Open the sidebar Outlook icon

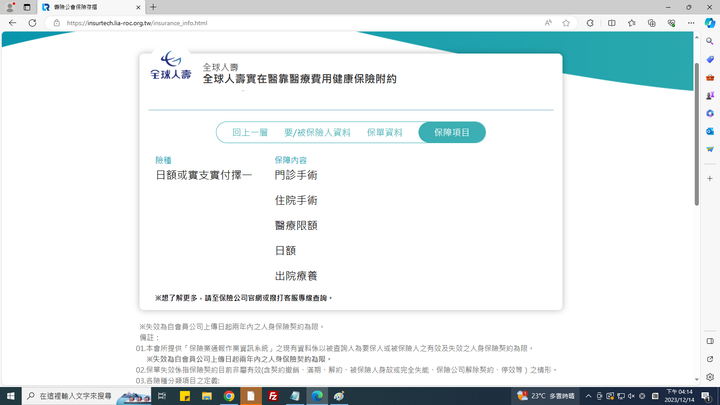(x=710, y=131)
